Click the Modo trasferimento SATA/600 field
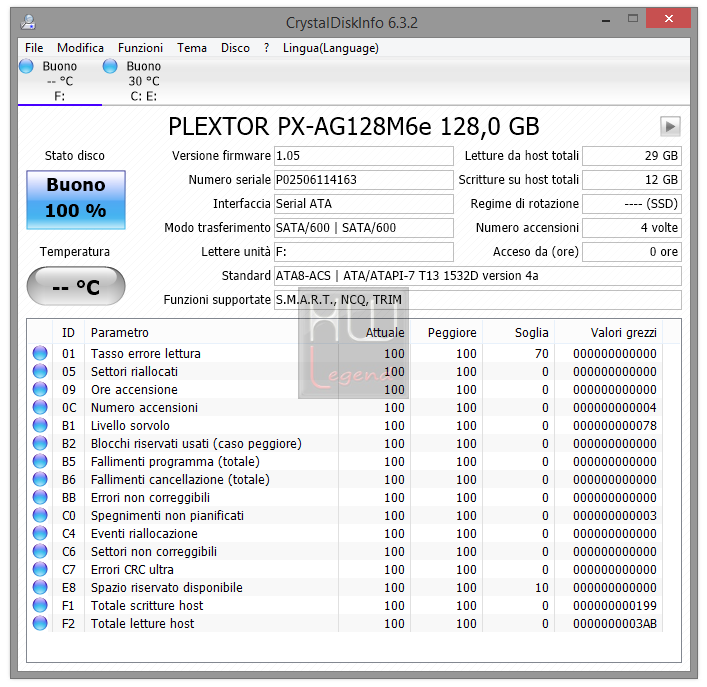 coord(363,228)
